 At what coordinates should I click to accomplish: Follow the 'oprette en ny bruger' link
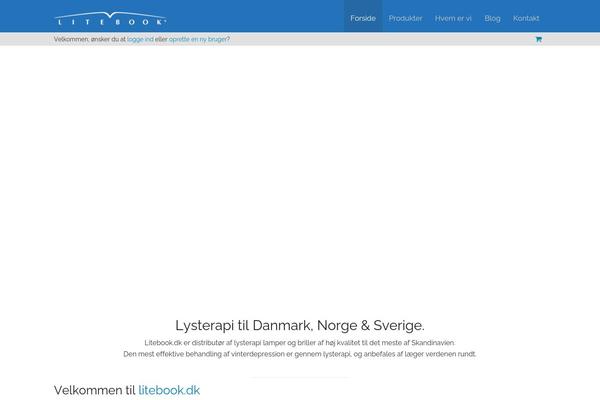[x=197, y=39]
